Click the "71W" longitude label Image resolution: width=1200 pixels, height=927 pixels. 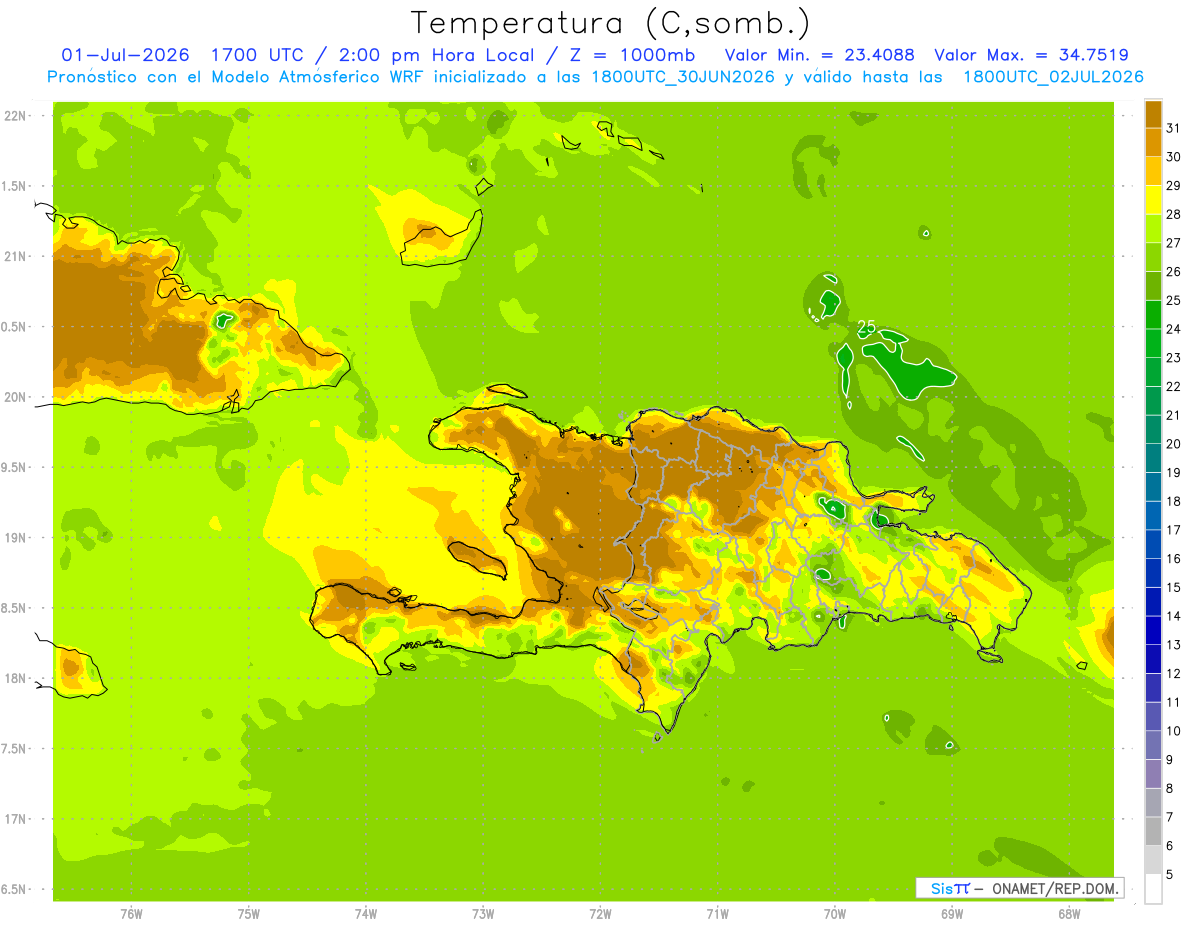pos(717,914)
